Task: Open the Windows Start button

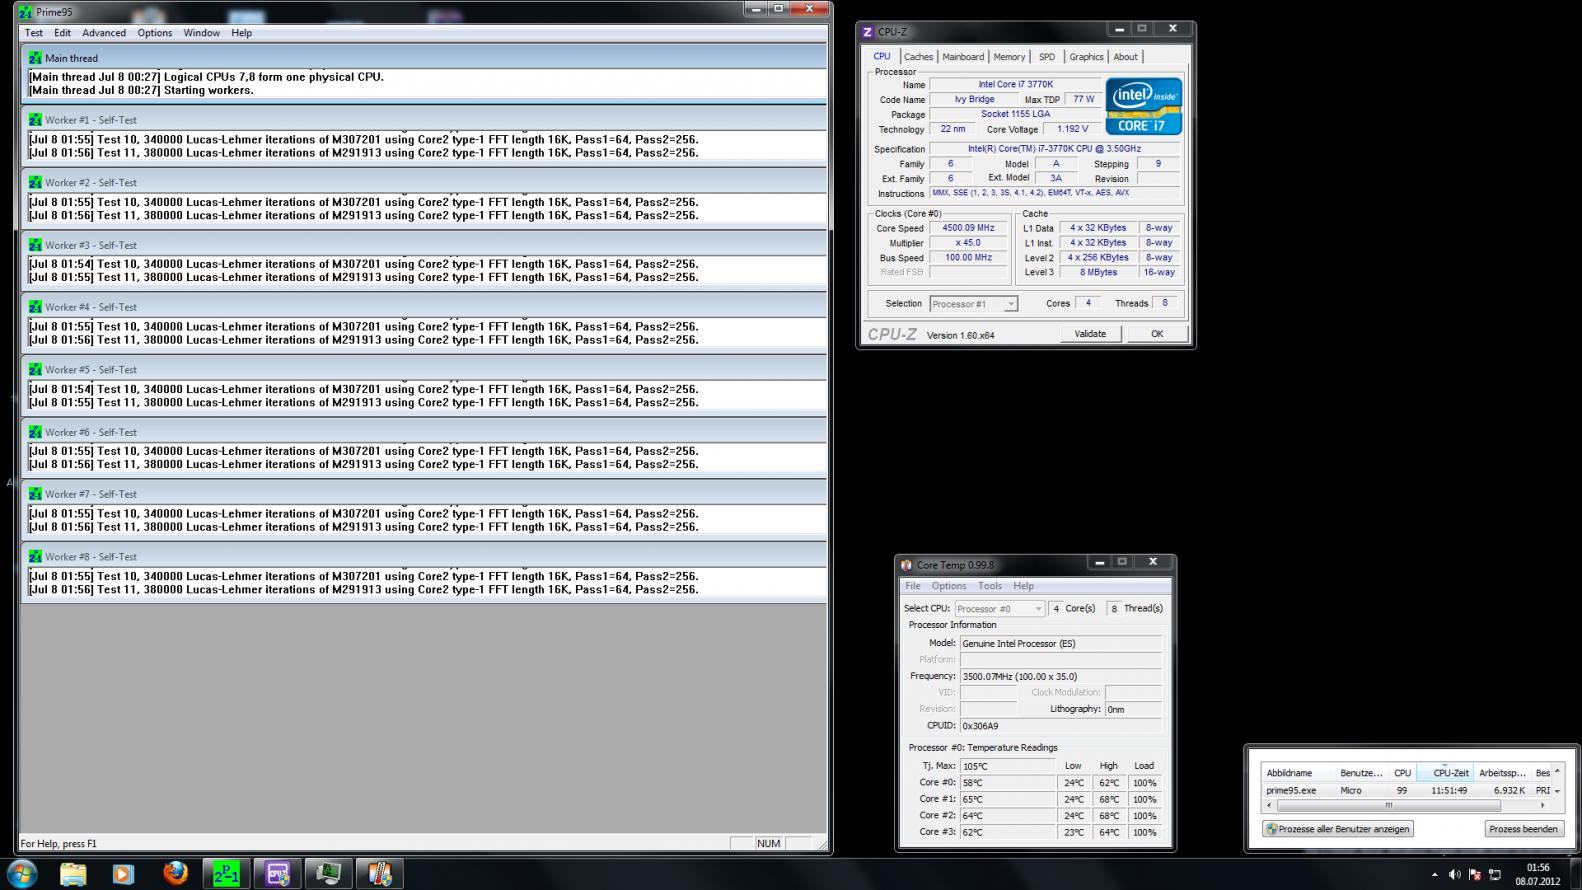Action: pos(21,873)
